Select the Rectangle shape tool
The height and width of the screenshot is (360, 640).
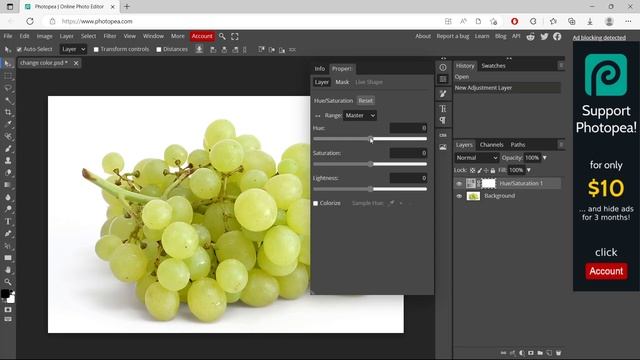click(x=8, y=258)
